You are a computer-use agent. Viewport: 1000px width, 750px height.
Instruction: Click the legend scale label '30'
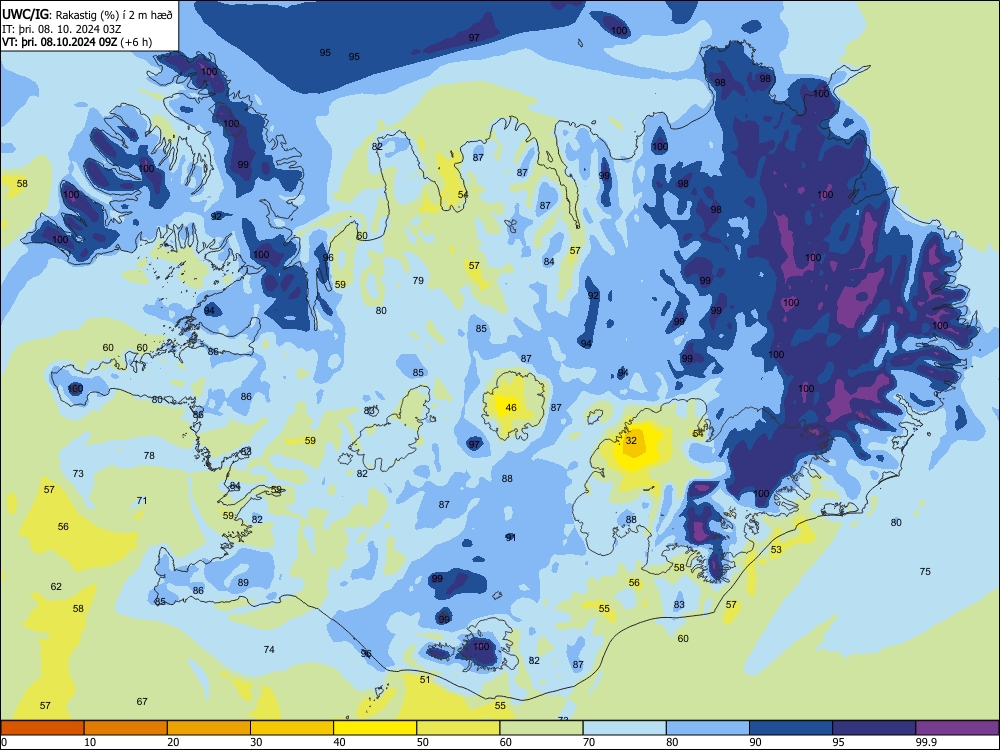(x=256, y=742)
